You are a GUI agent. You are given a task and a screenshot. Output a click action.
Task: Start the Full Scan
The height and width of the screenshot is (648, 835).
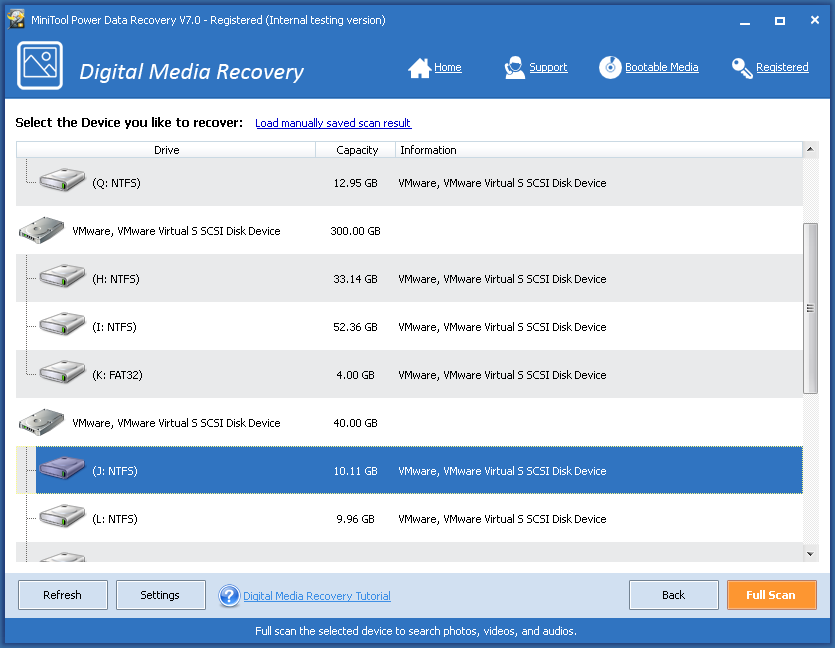pos(772,595)
